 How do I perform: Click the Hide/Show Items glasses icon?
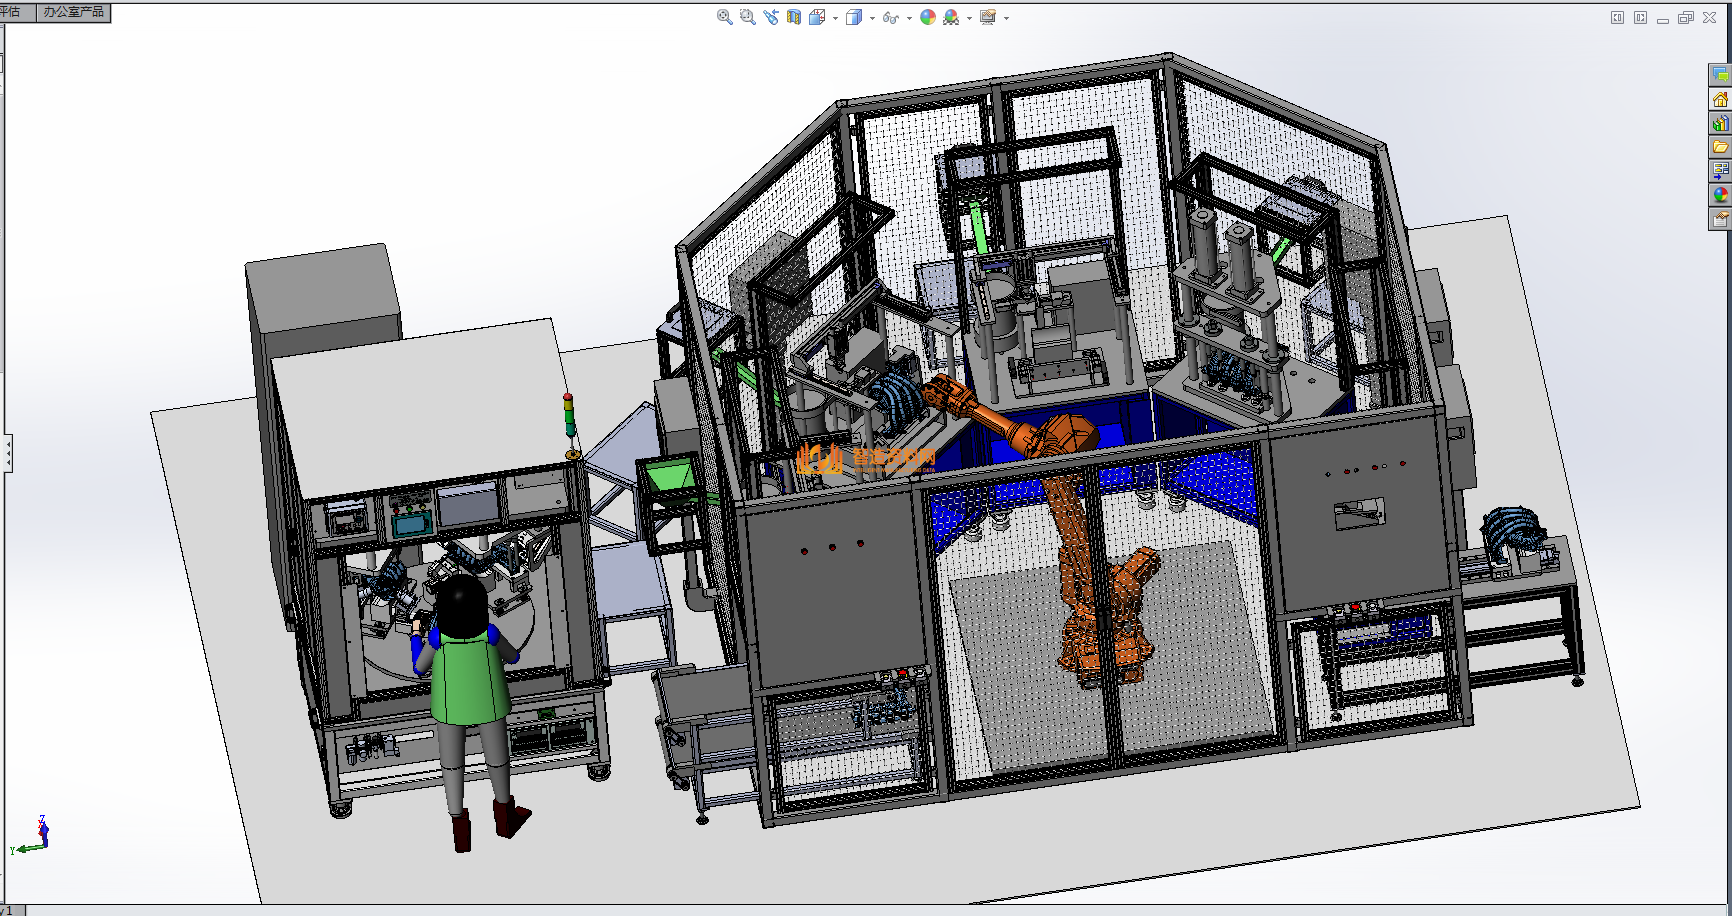click(x=889, y=17)
